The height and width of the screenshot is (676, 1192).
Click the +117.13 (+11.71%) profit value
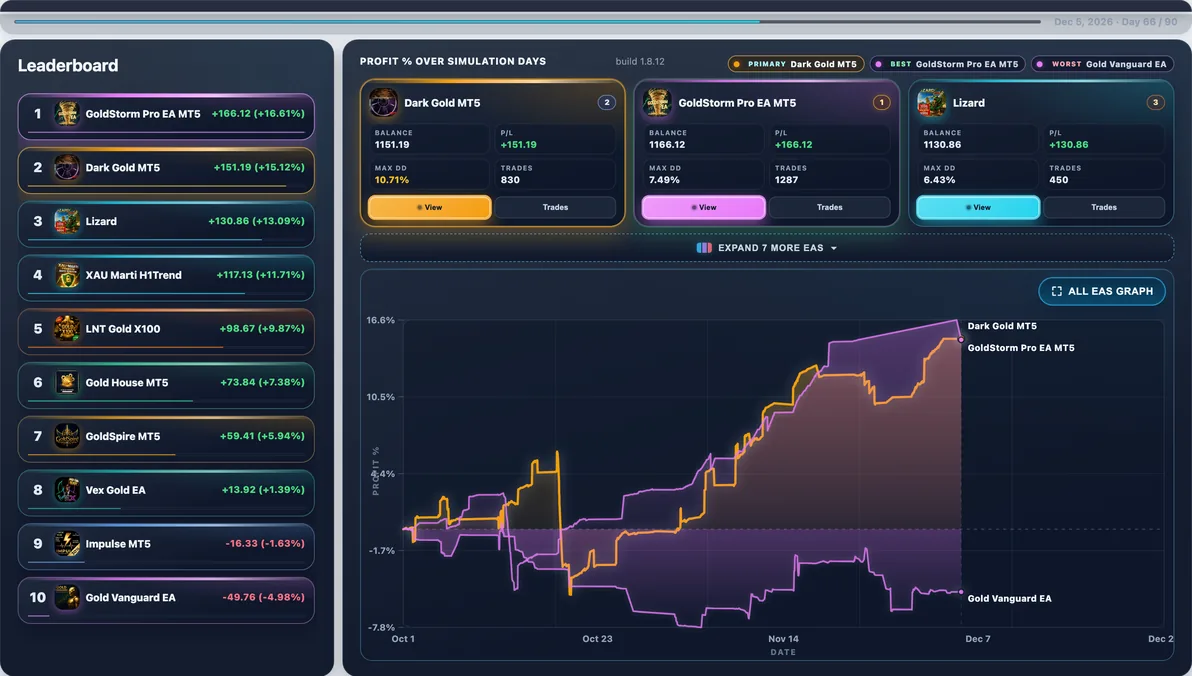click(x=260, y=275)
